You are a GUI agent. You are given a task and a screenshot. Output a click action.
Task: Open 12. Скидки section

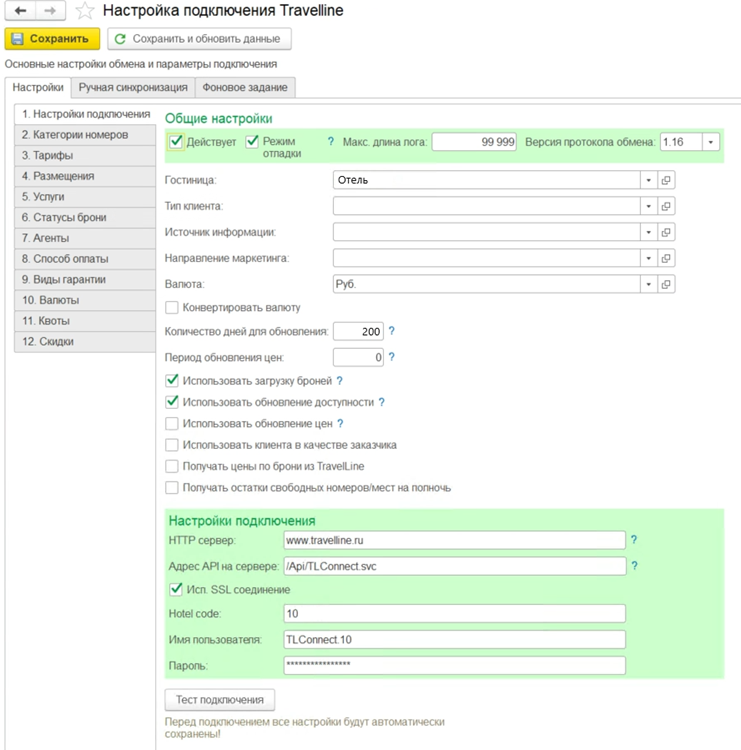85,342
